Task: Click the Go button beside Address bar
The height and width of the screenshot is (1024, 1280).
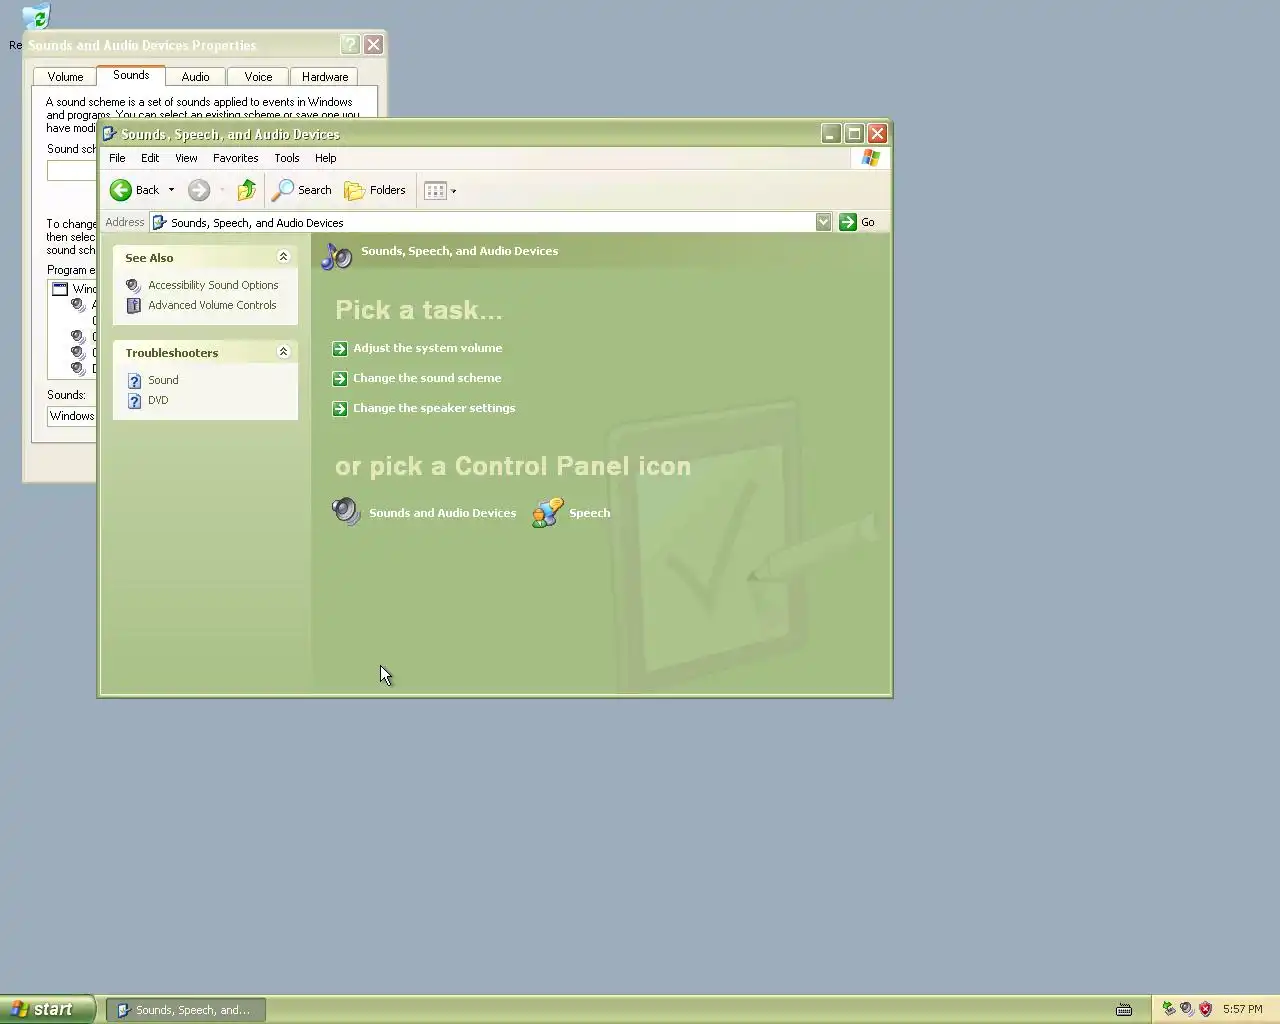Action: [858, 222]
